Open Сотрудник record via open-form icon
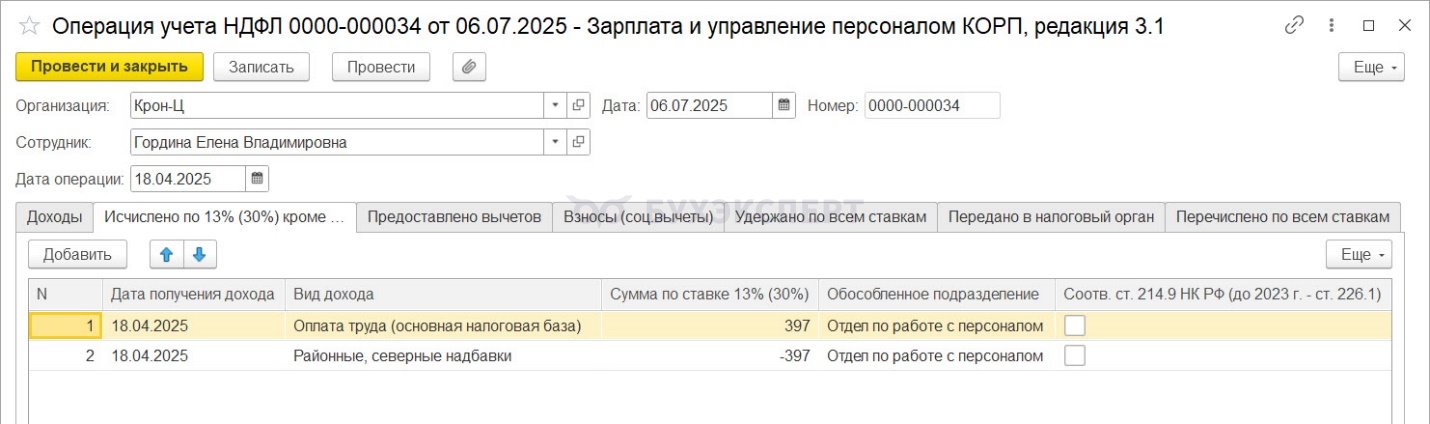 [578, 142]
